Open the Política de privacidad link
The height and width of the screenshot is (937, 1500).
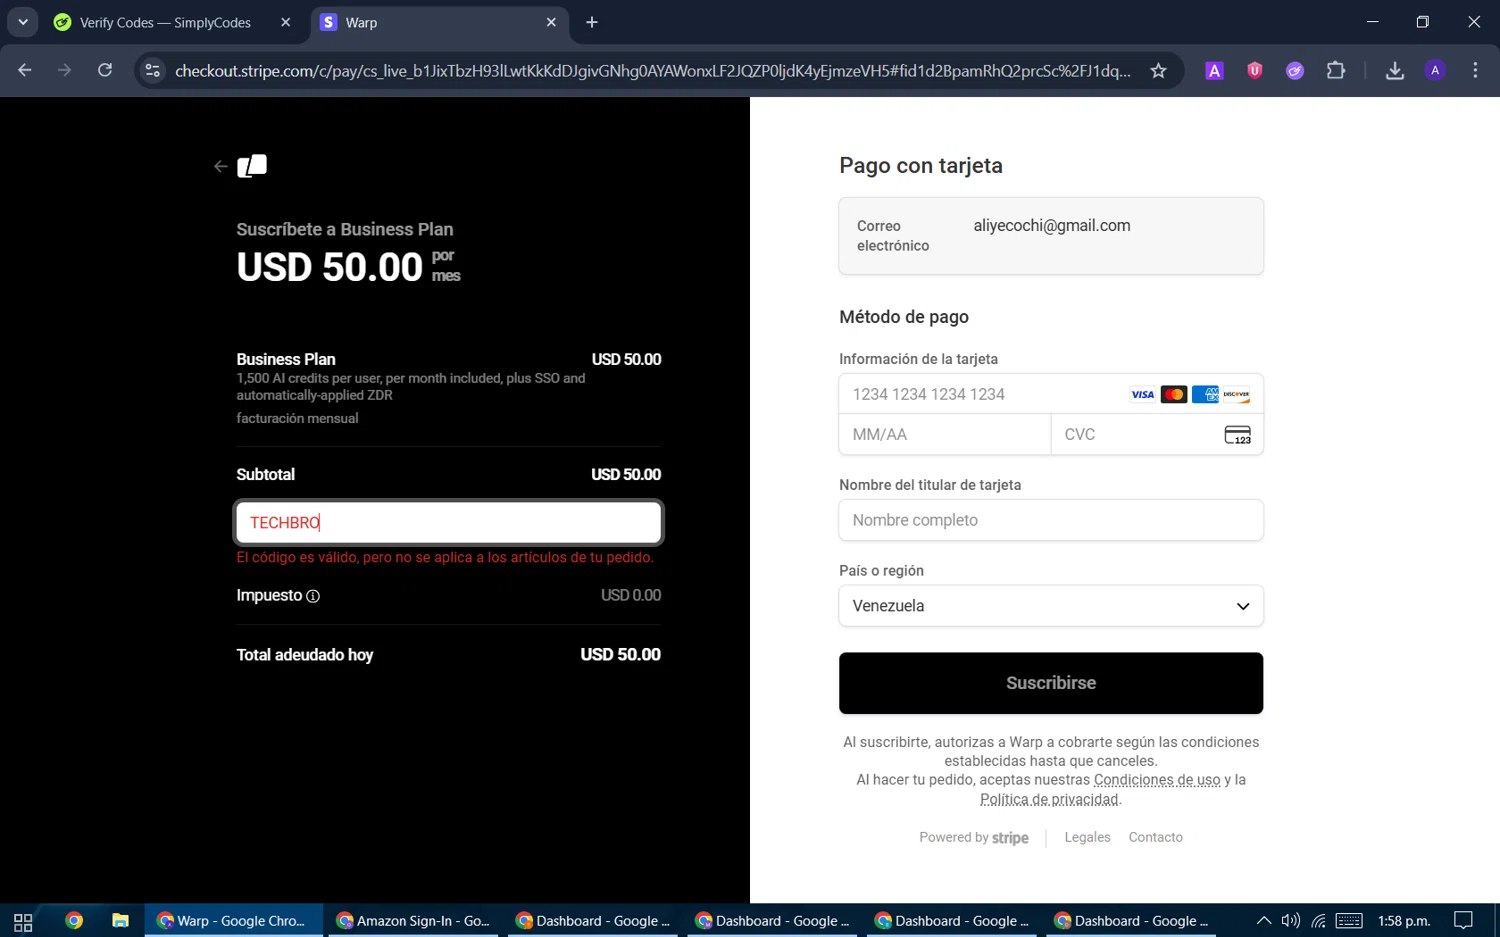point(1049,799)
